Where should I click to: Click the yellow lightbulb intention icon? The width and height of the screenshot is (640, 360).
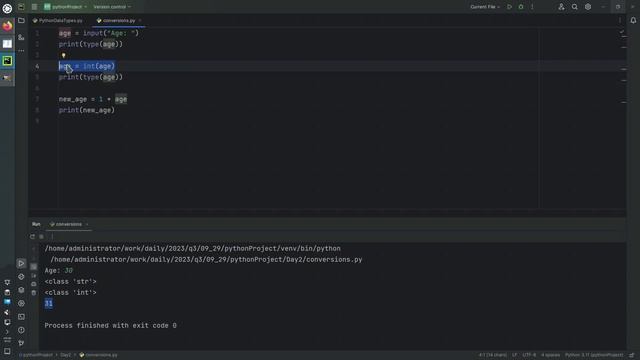click(63, 56)
